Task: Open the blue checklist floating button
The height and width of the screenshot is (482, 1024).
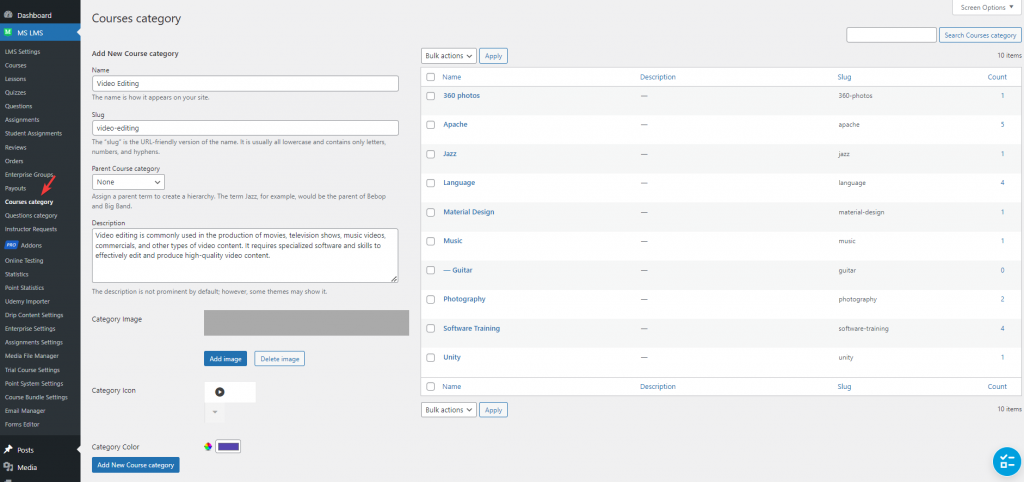Action: pos(1006,462)
